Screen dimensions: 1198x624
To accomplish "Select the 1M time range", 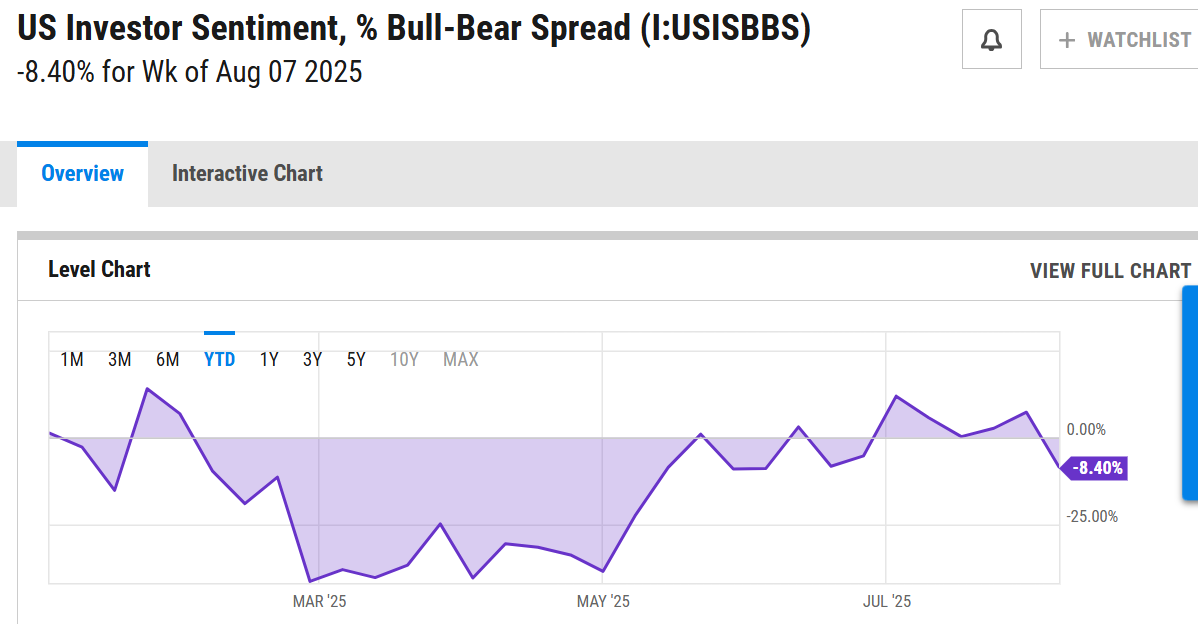I will (72, 359).
